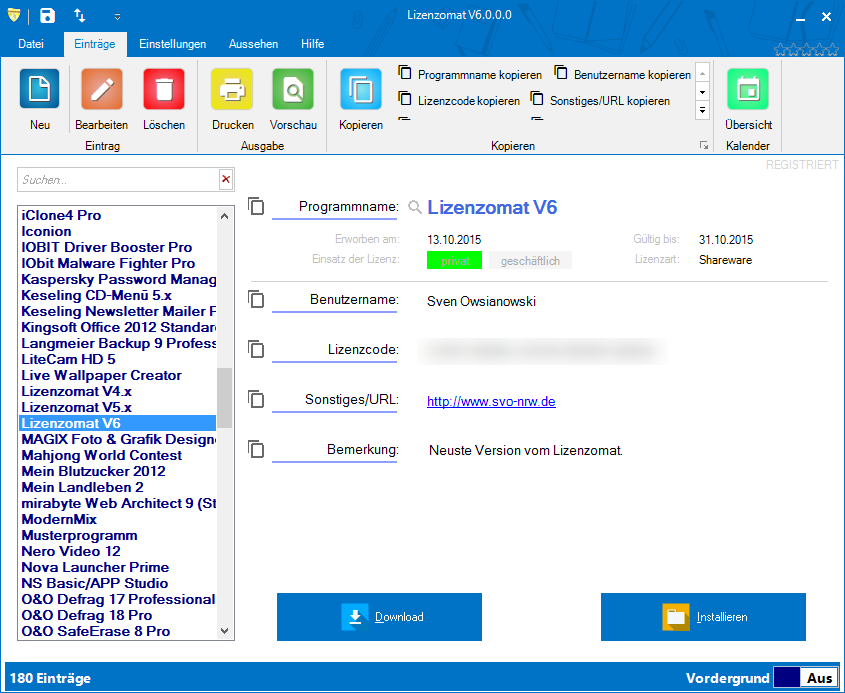Click the Download button
Screen dimensions: 845x693
pyautogui.click(x=379, y=617)
